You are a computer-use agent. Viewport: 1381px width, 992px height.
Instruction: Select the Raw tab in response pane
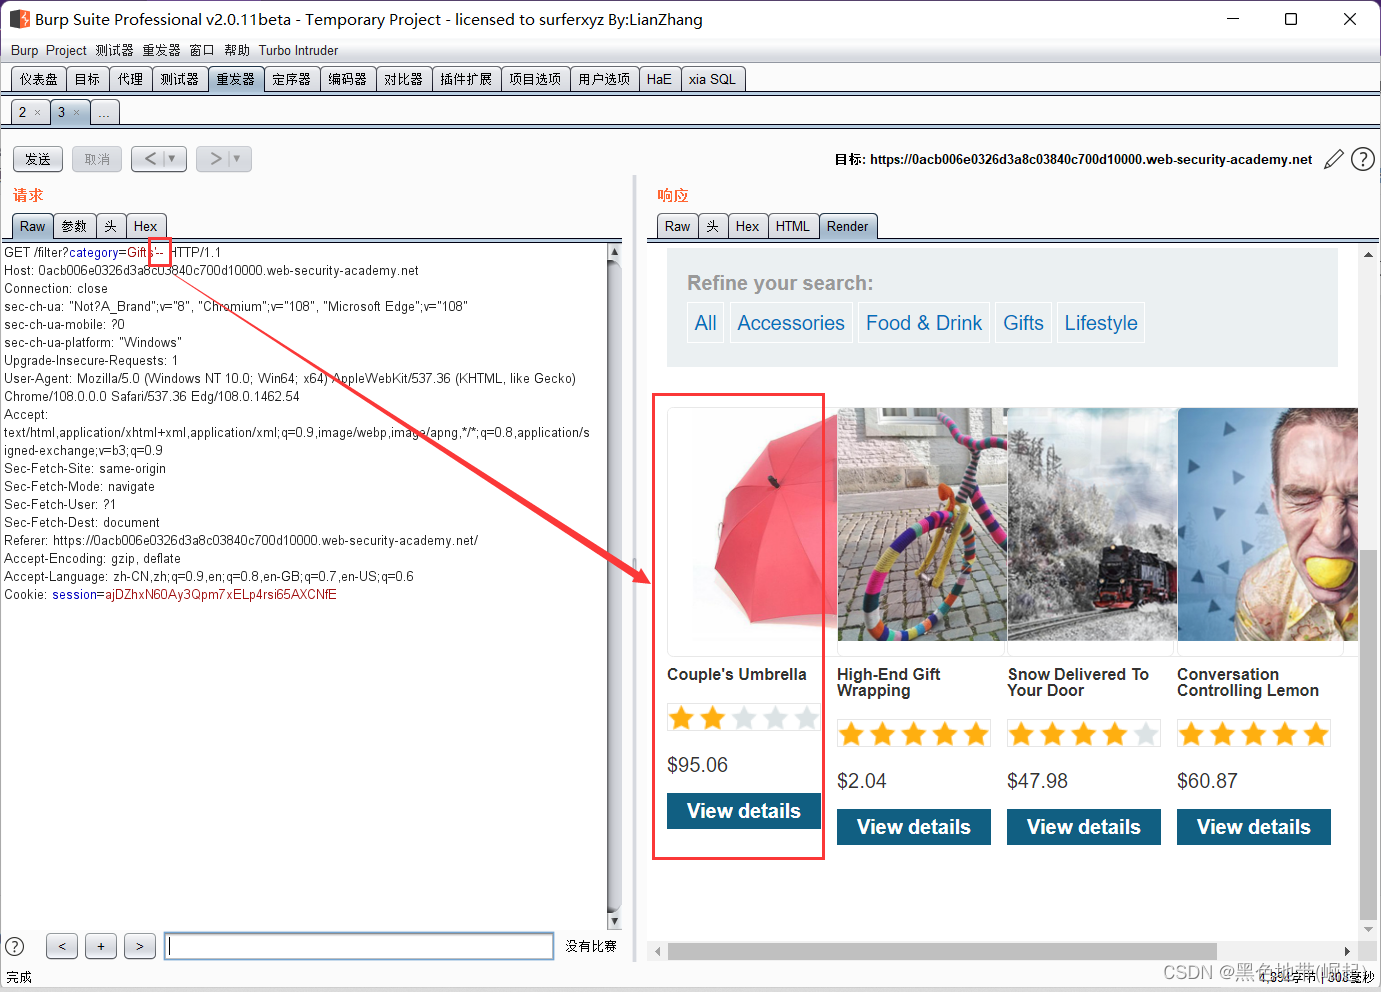[678, 227]
